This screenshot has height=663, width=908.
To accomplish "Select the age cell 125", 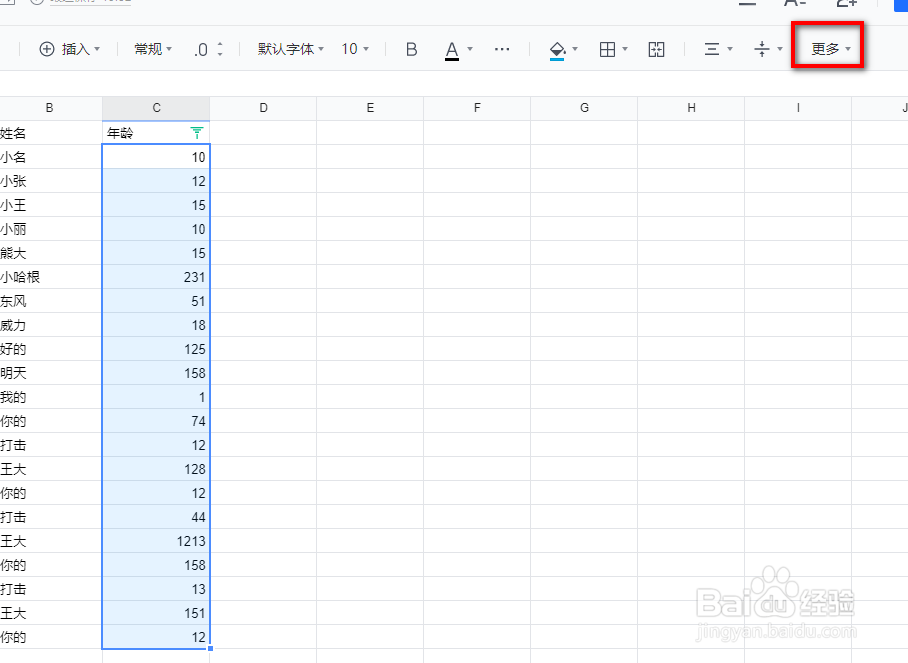I will [156, 349].
